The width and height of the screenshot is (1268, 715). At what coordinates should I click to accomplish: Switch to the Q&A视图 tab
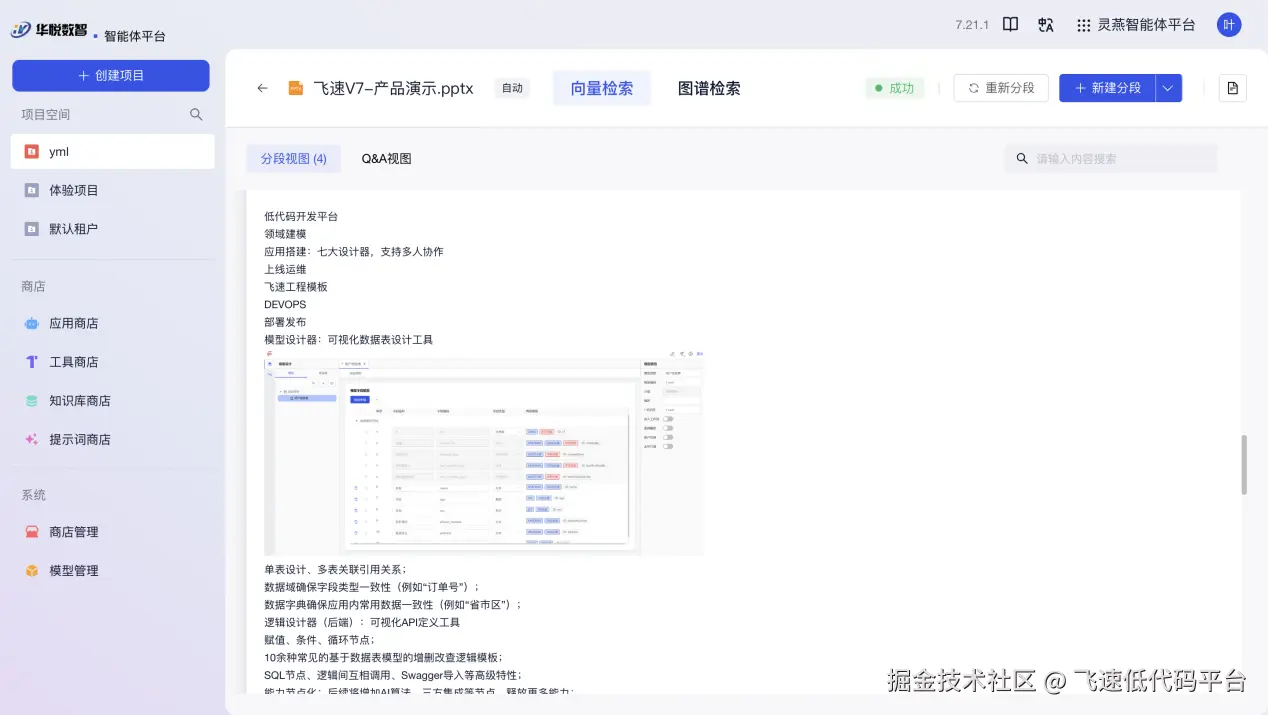point(386,158)
